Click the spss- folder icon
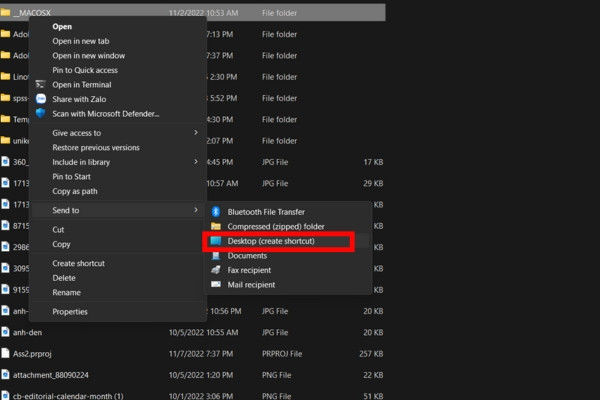The width and height of the screenshot is (600, 400). [5, 98]
